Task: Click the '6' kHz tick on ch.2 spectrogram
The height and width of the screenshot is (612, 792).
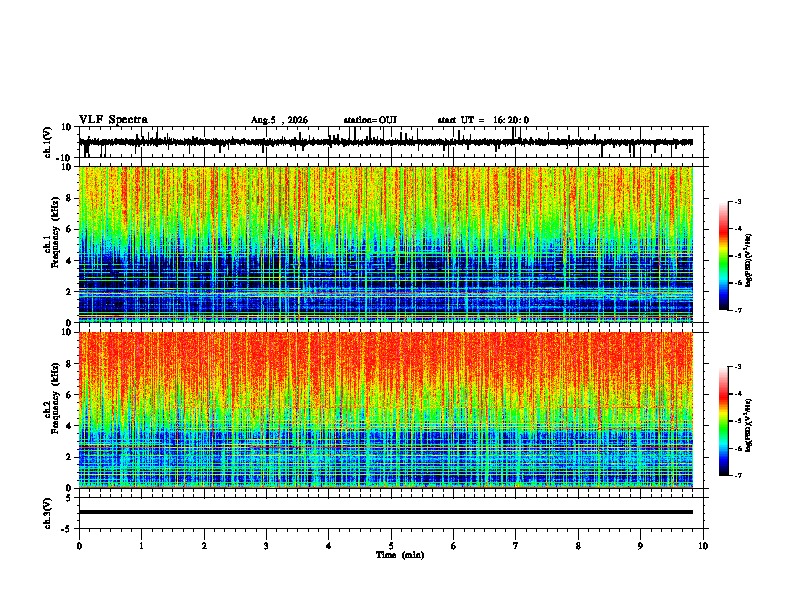Action: [70, 395]
